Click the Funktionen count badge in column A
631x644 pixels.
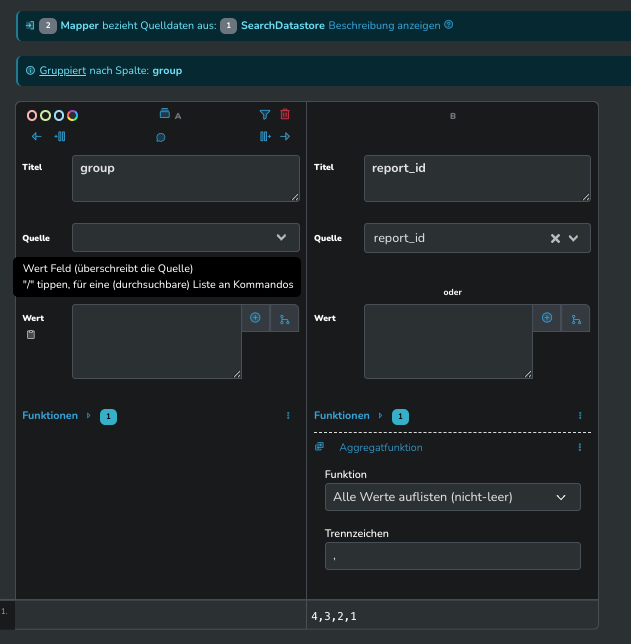[108, 416]
